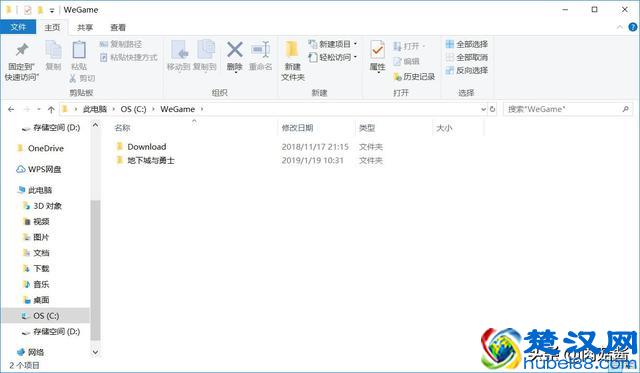Click Select All (全部选择)
Image resolution: width=640 pixels, height=373 pixels.
click(467, 44)
